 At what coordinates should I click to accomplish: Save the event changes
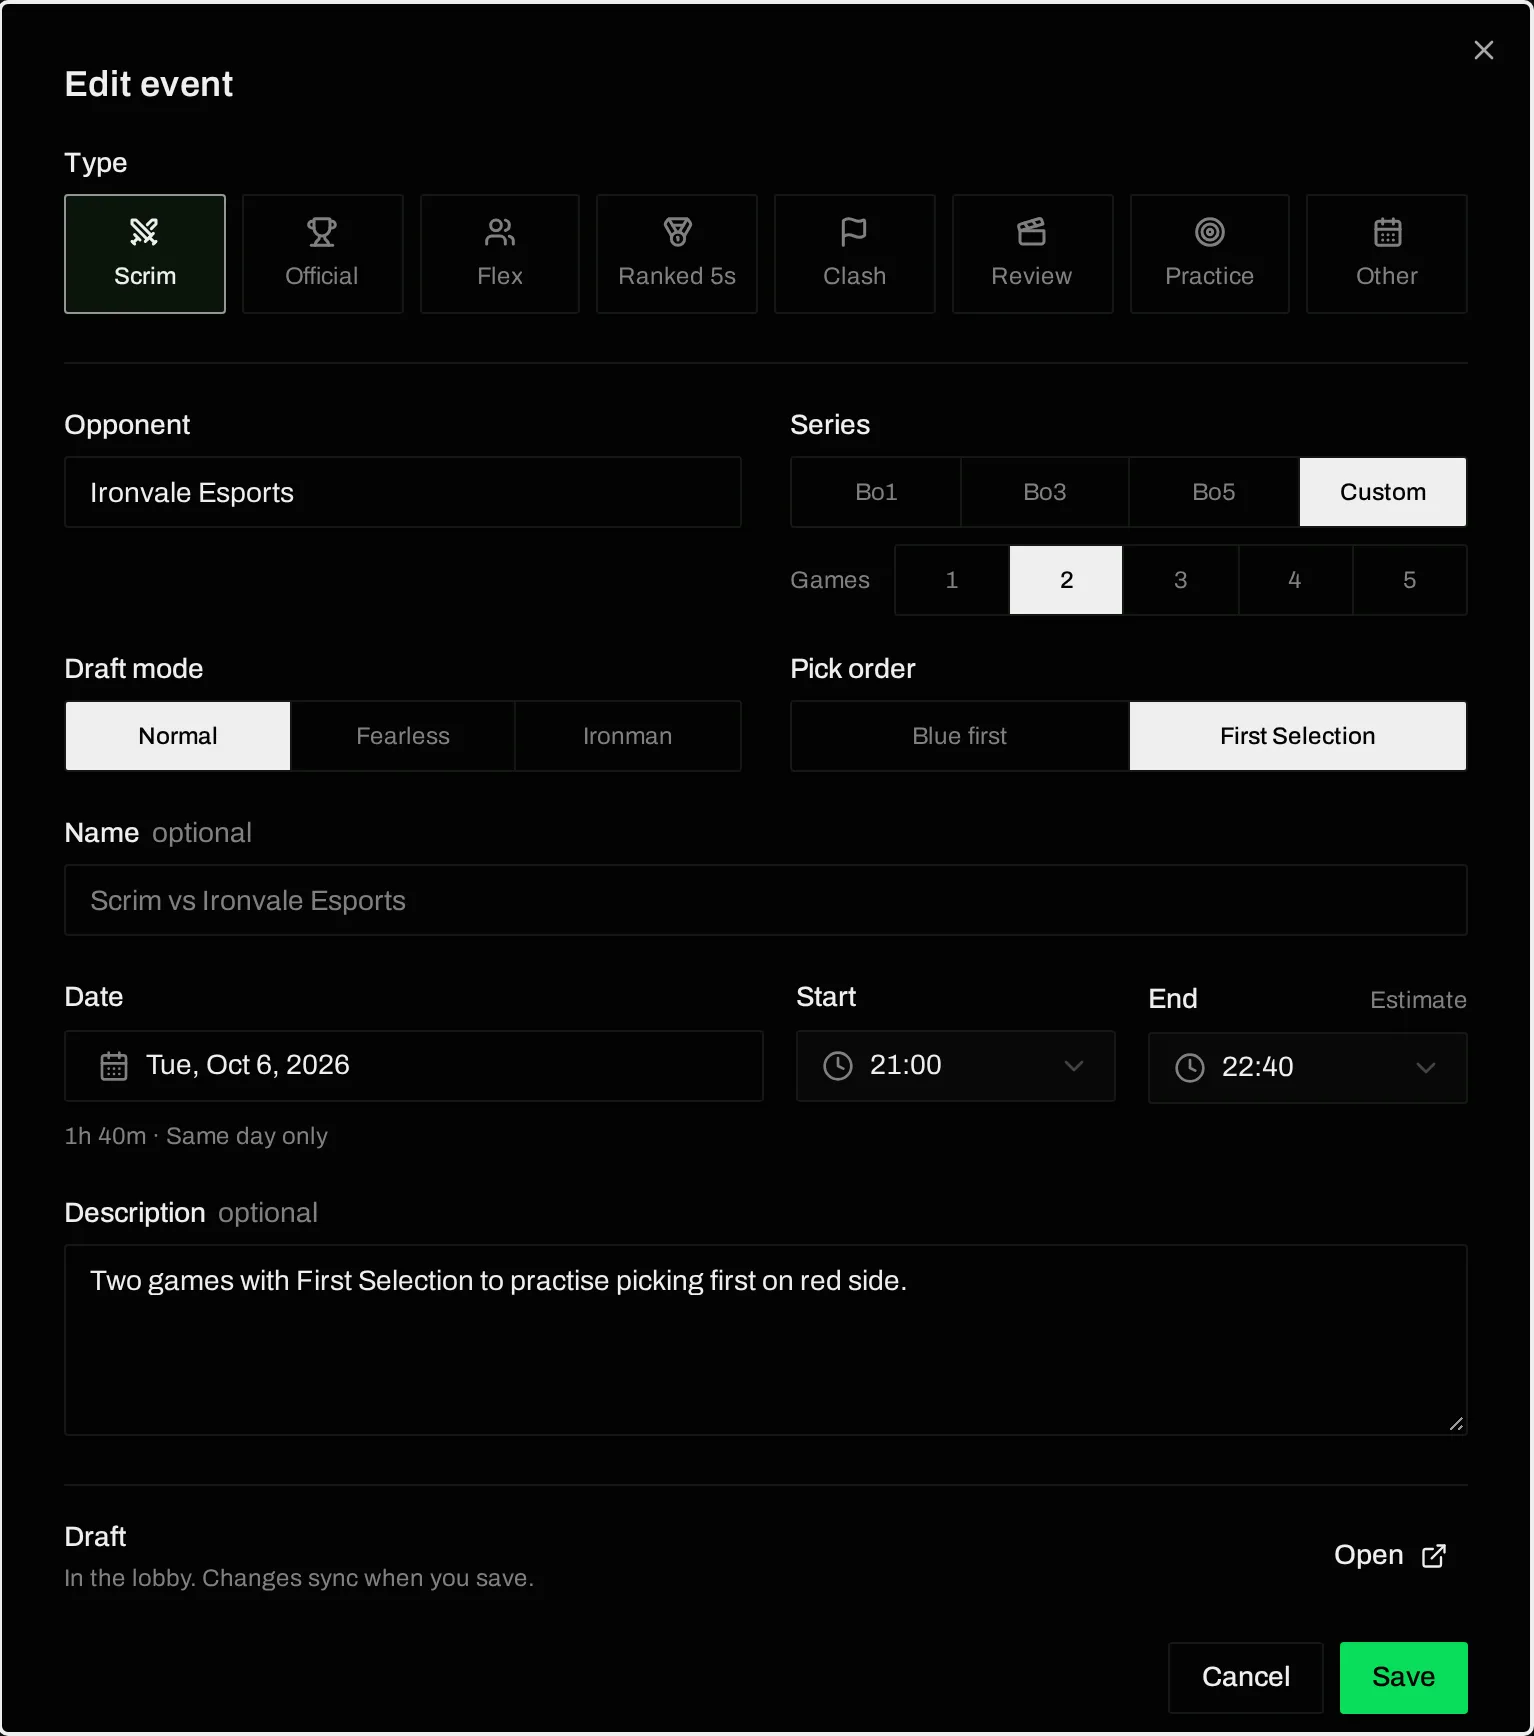(1404, 1677)
